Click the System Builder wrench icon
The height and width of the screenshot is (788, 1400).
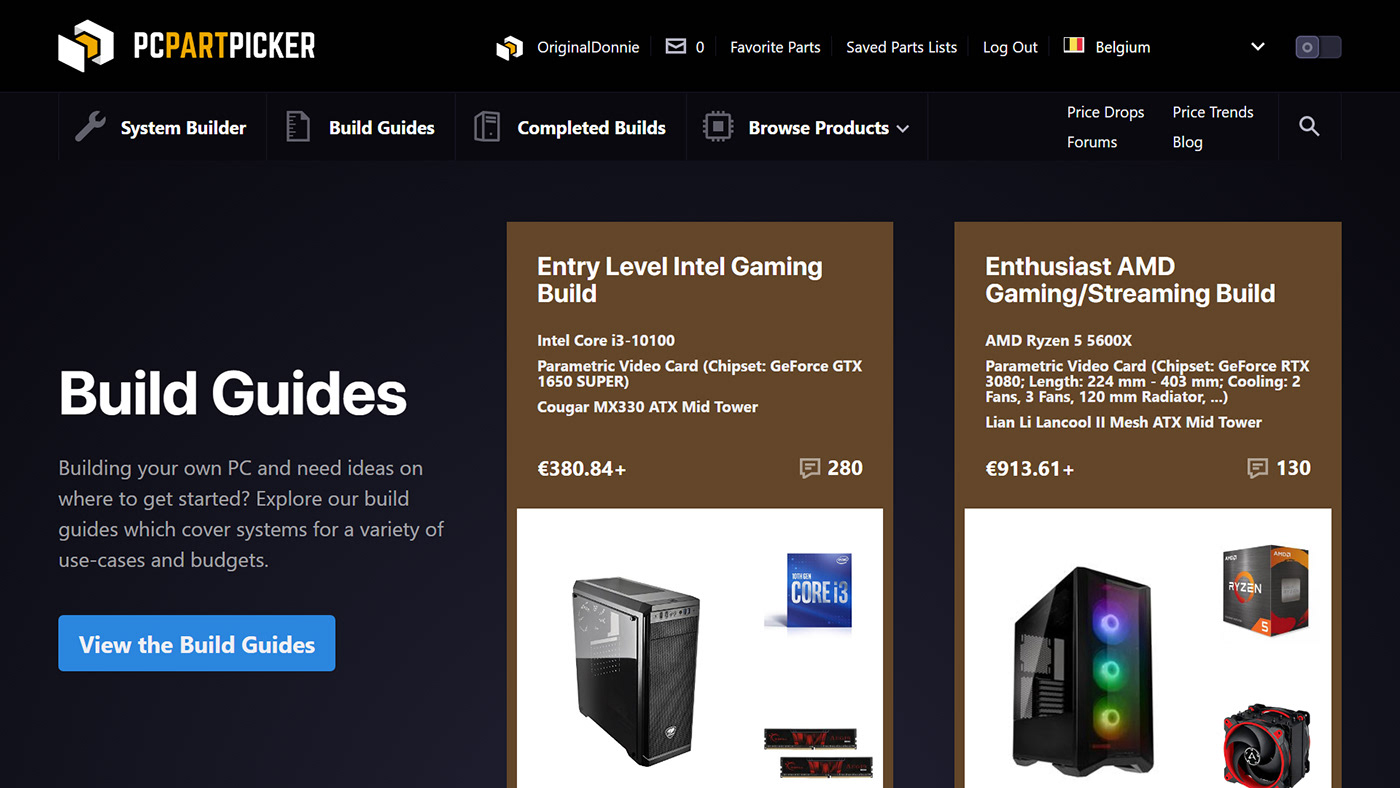[90, 127]
